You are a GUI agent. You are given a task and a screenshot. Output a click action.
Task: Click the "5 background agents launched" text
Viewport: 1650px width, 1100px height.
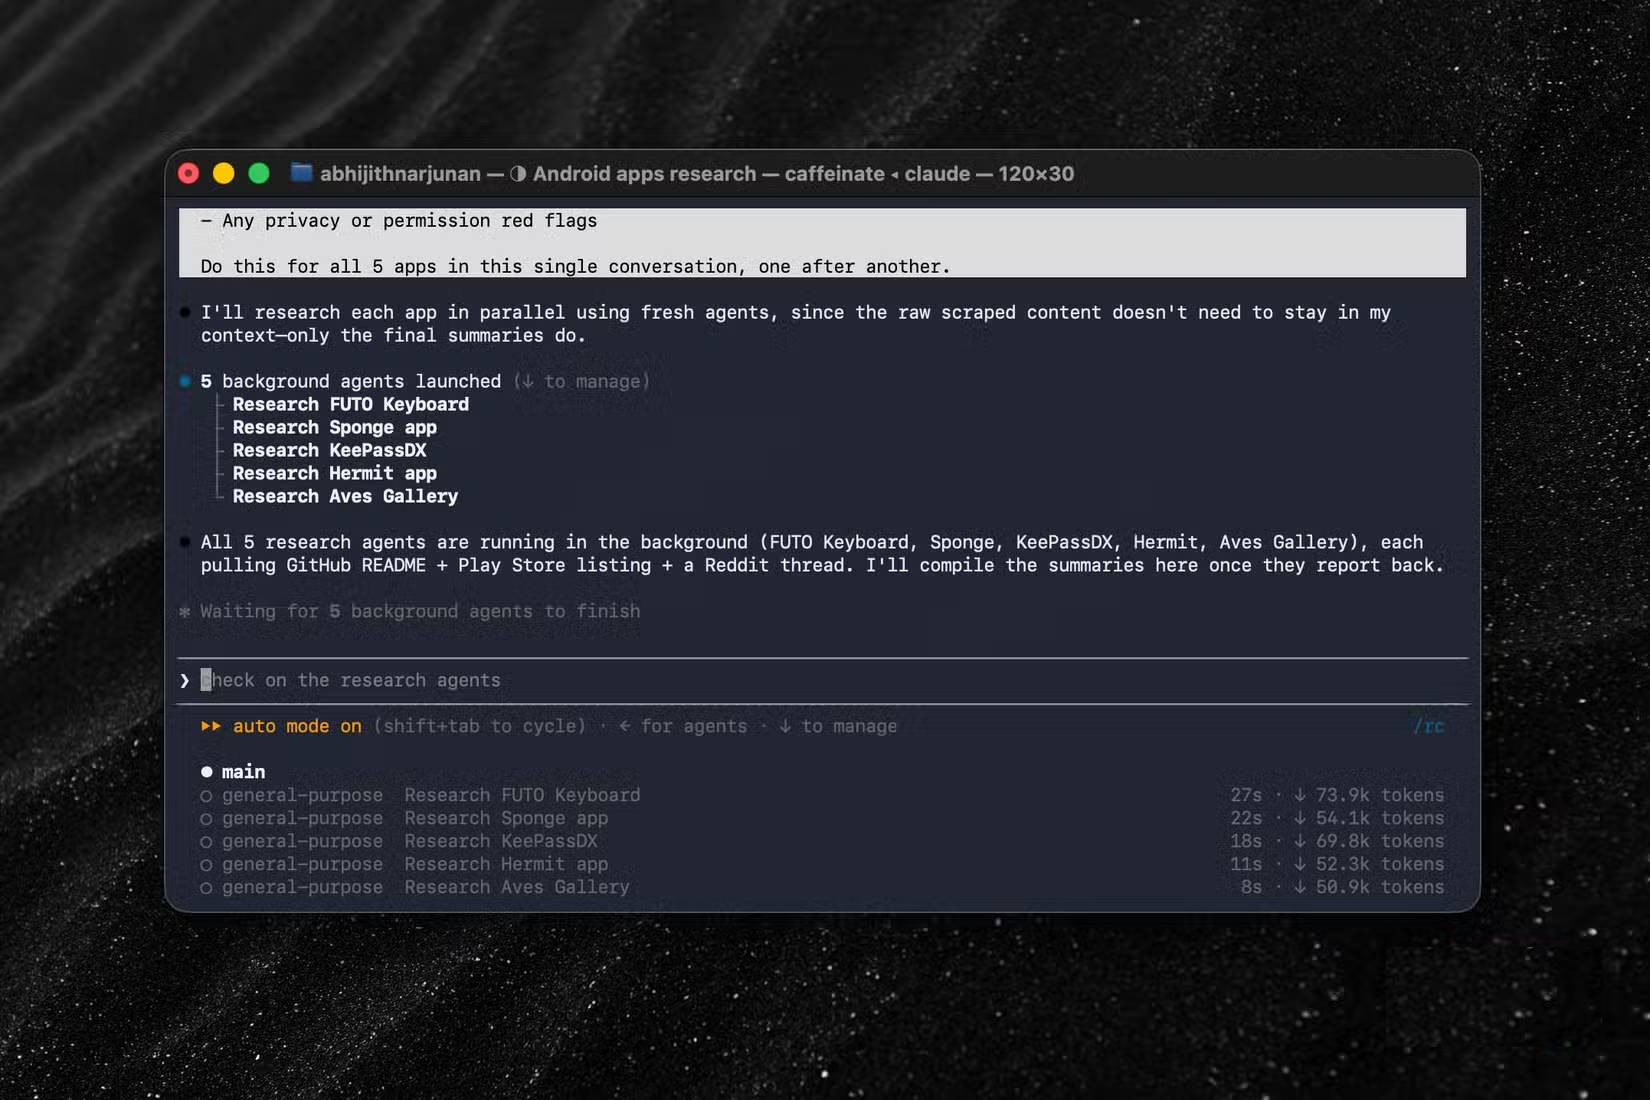coord(351,381)
